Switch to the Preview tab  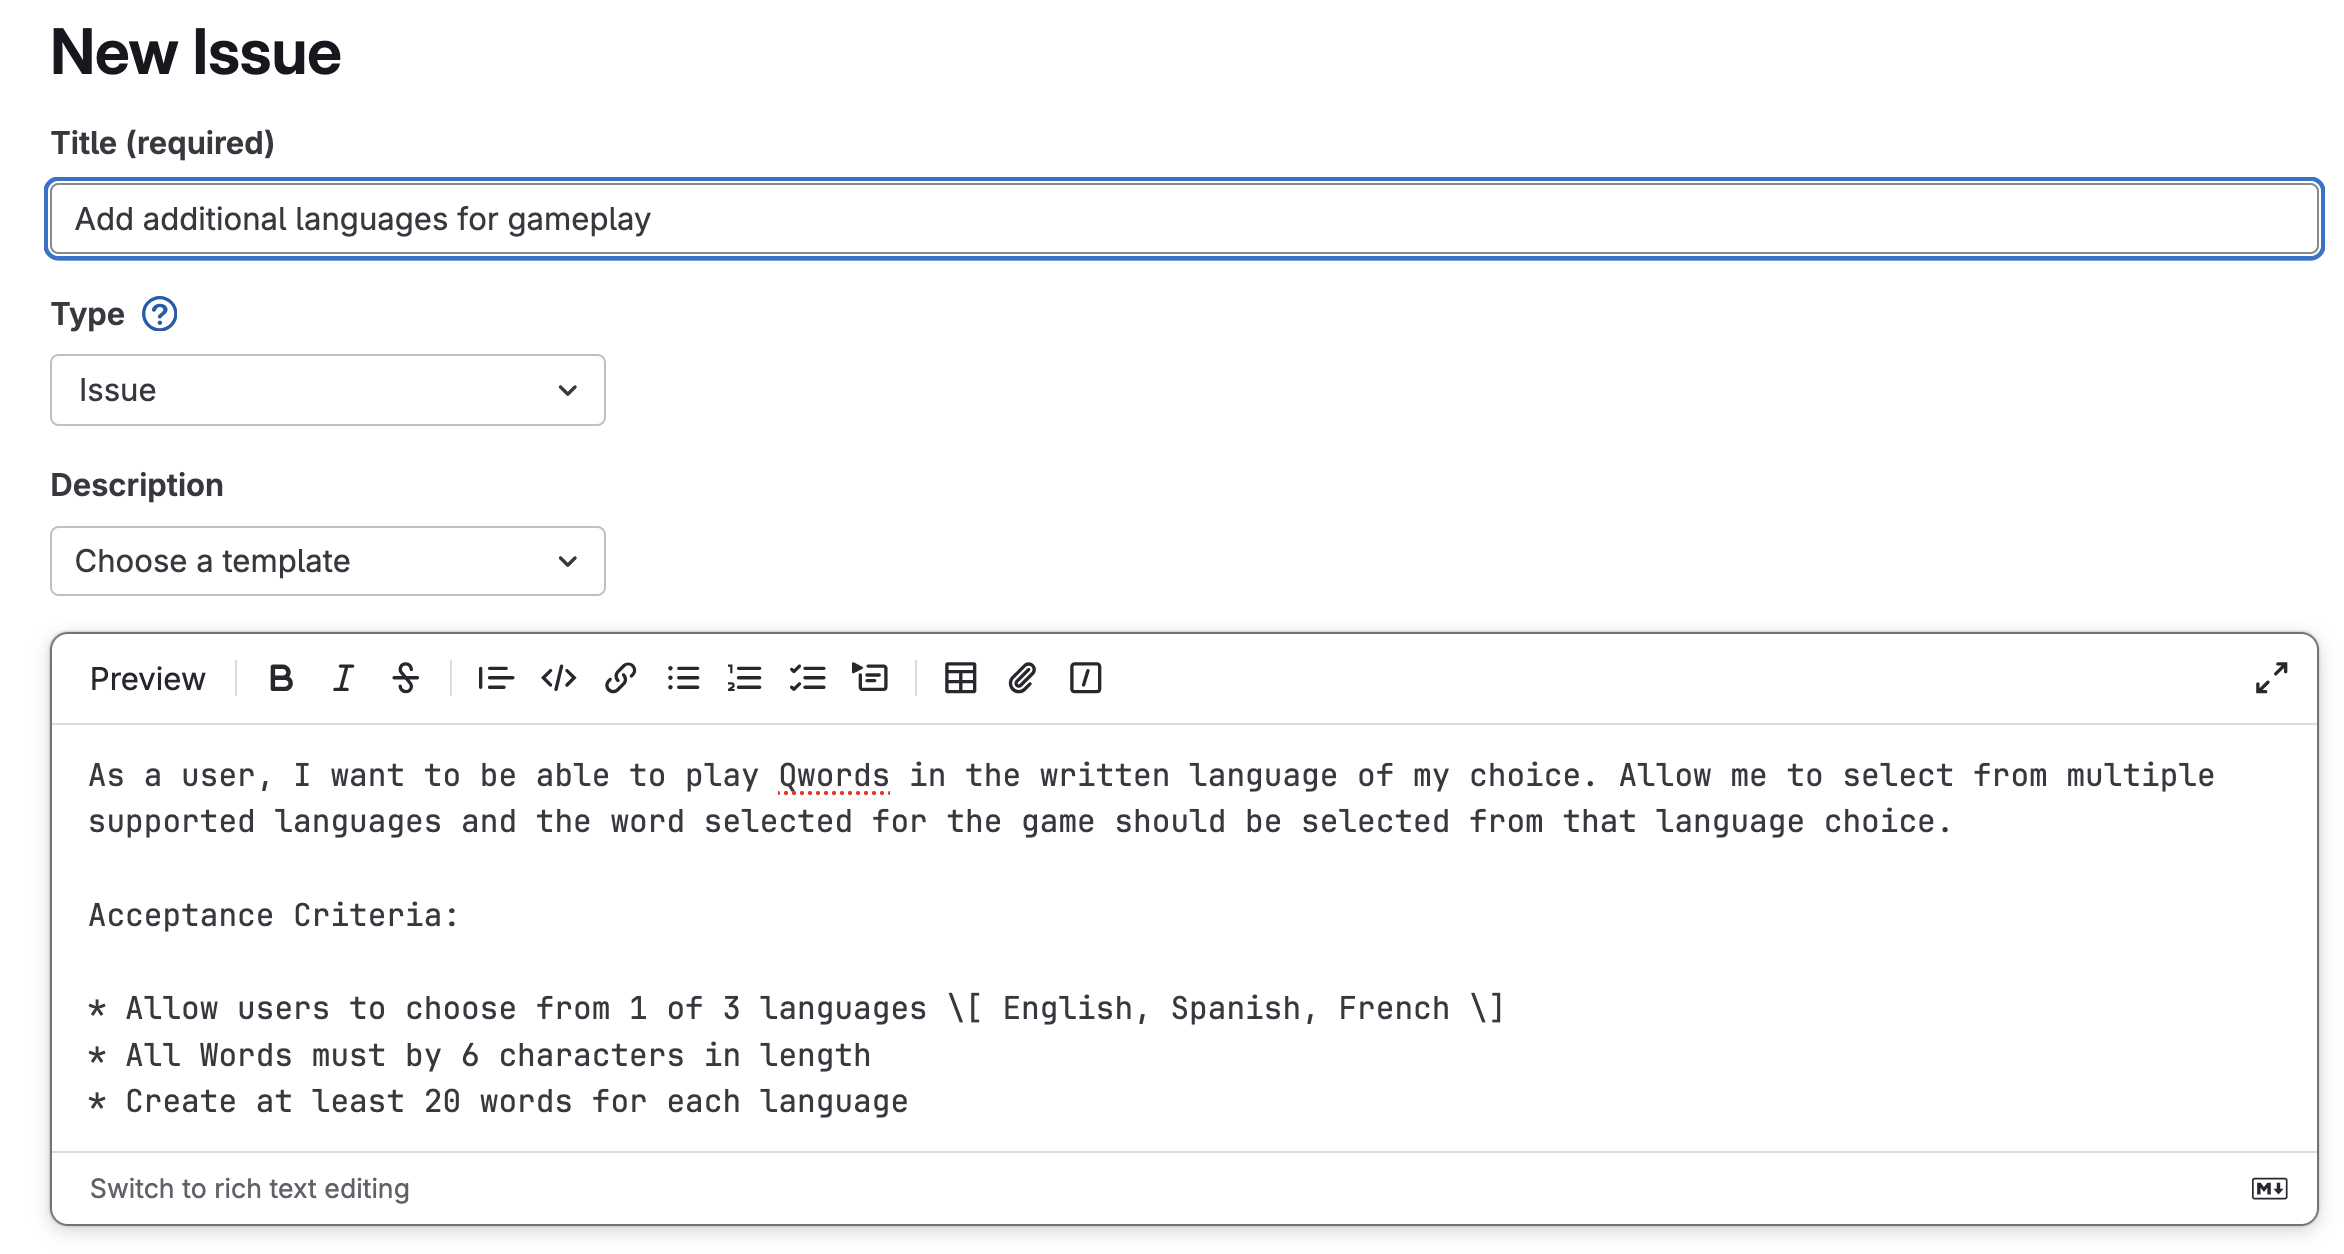[146, 678]
